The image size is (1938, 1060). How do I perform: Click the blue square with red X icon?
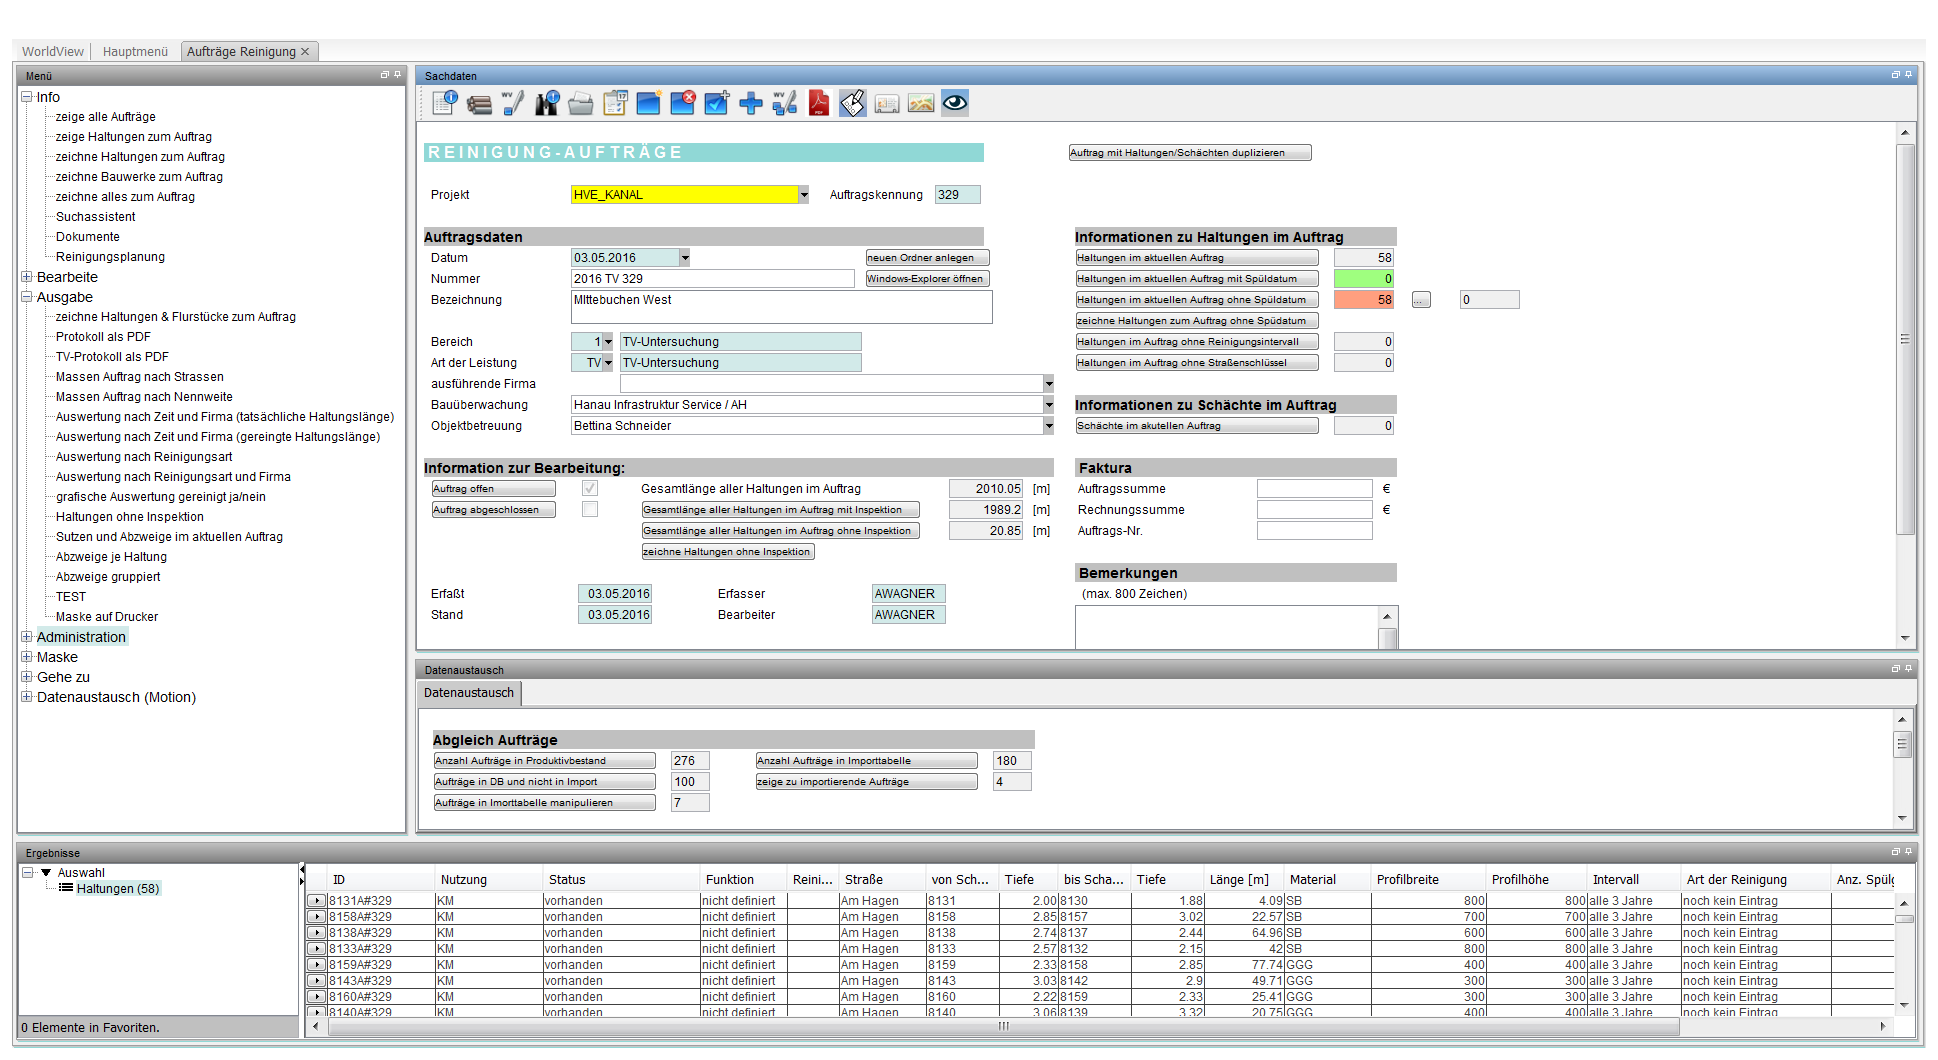click(683, 103)
